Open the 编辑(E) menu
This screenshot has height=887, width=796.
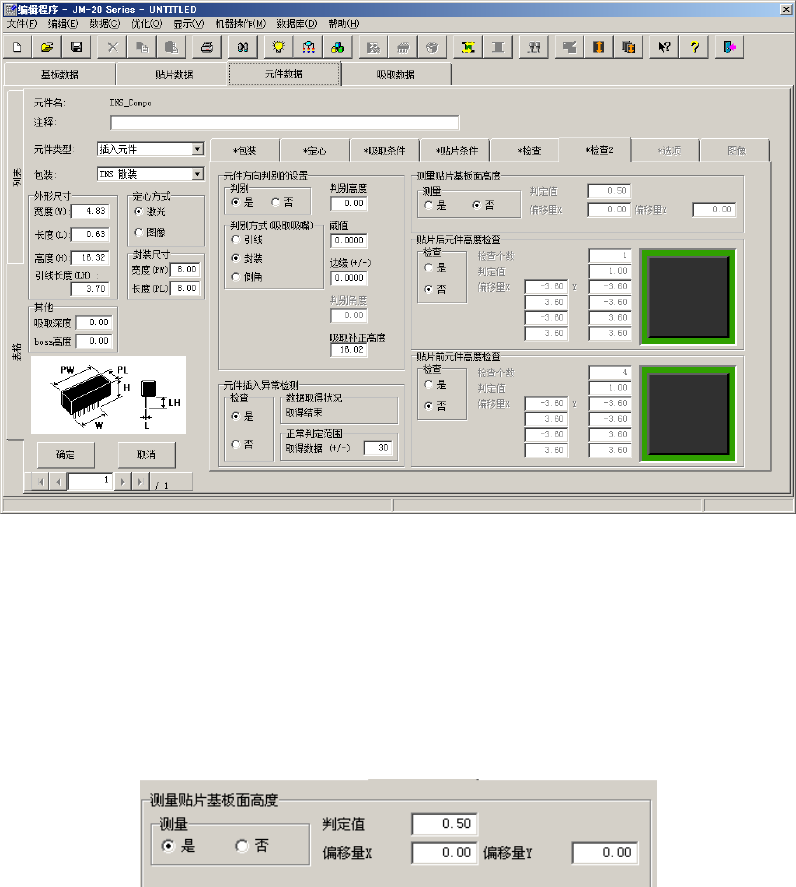pos(63,24)
